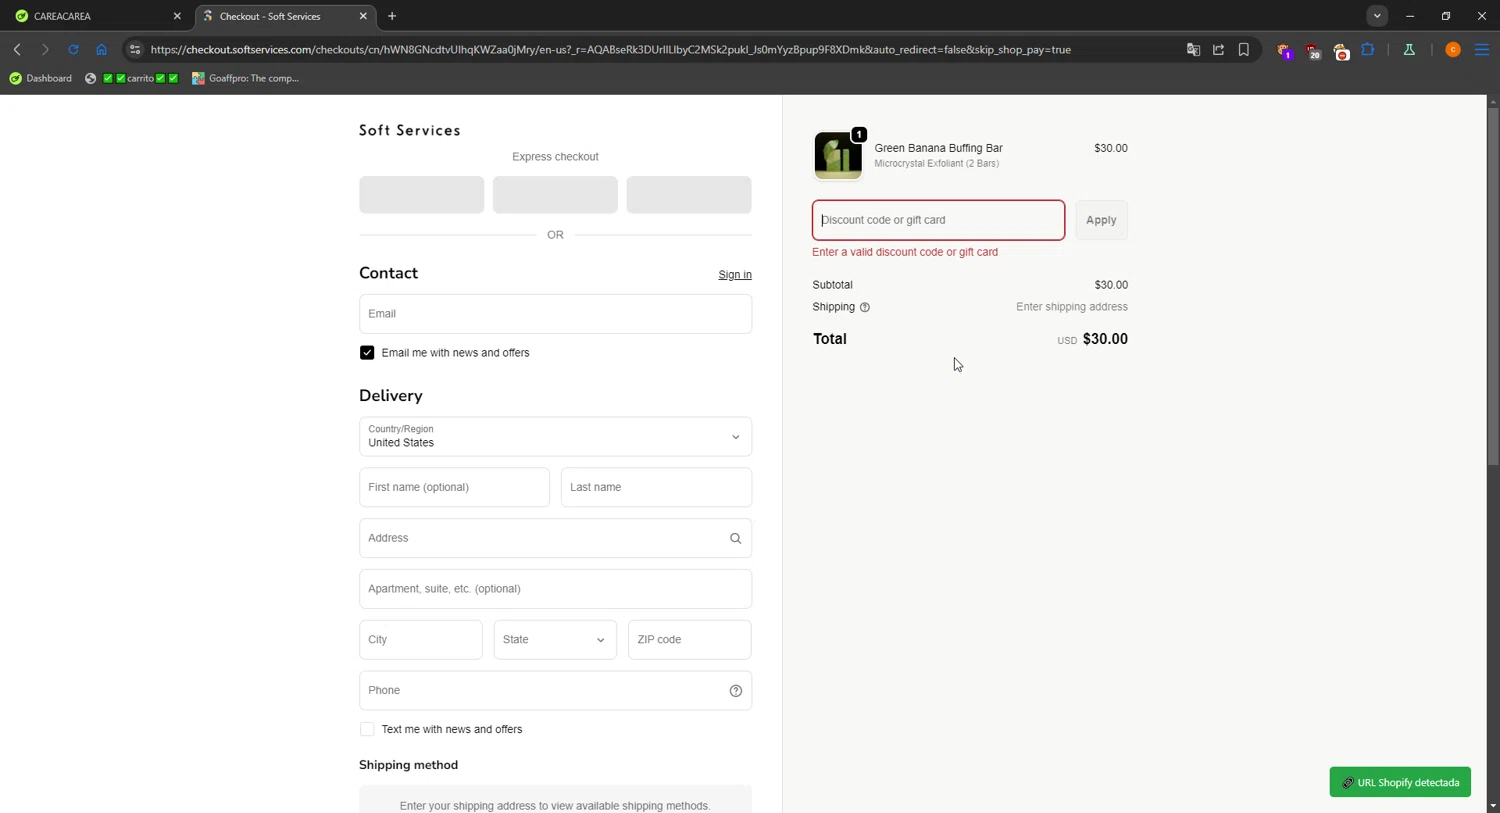Open the orange profile avatar
This screenshot has height=813, width=1500.
click(x=1453, y=49)
